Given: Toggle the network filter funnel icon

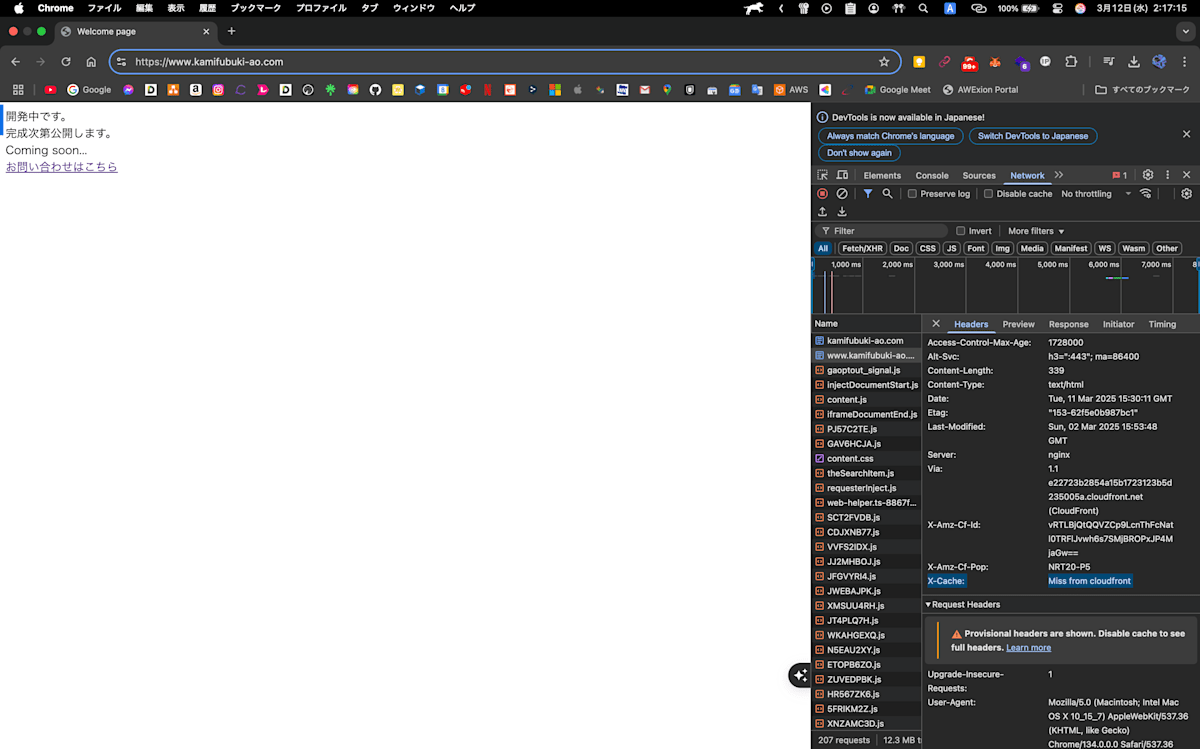Looking at the screenshot, I should point(868,194).
